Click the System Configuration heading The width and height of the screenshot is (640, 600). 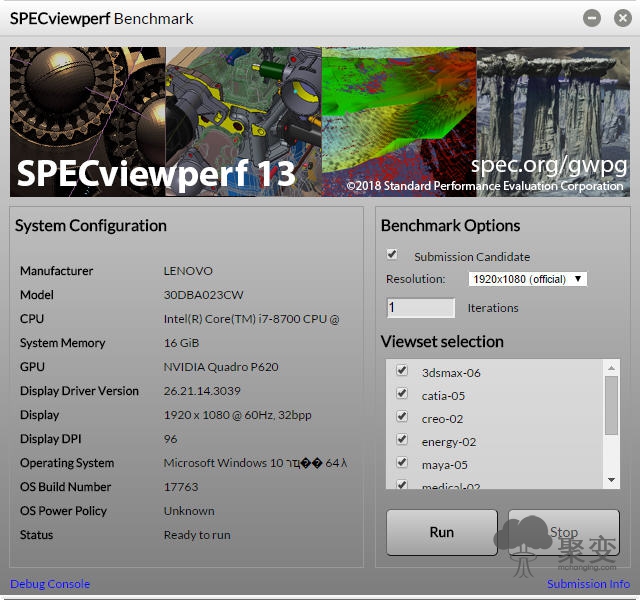[x=91, y=226]
